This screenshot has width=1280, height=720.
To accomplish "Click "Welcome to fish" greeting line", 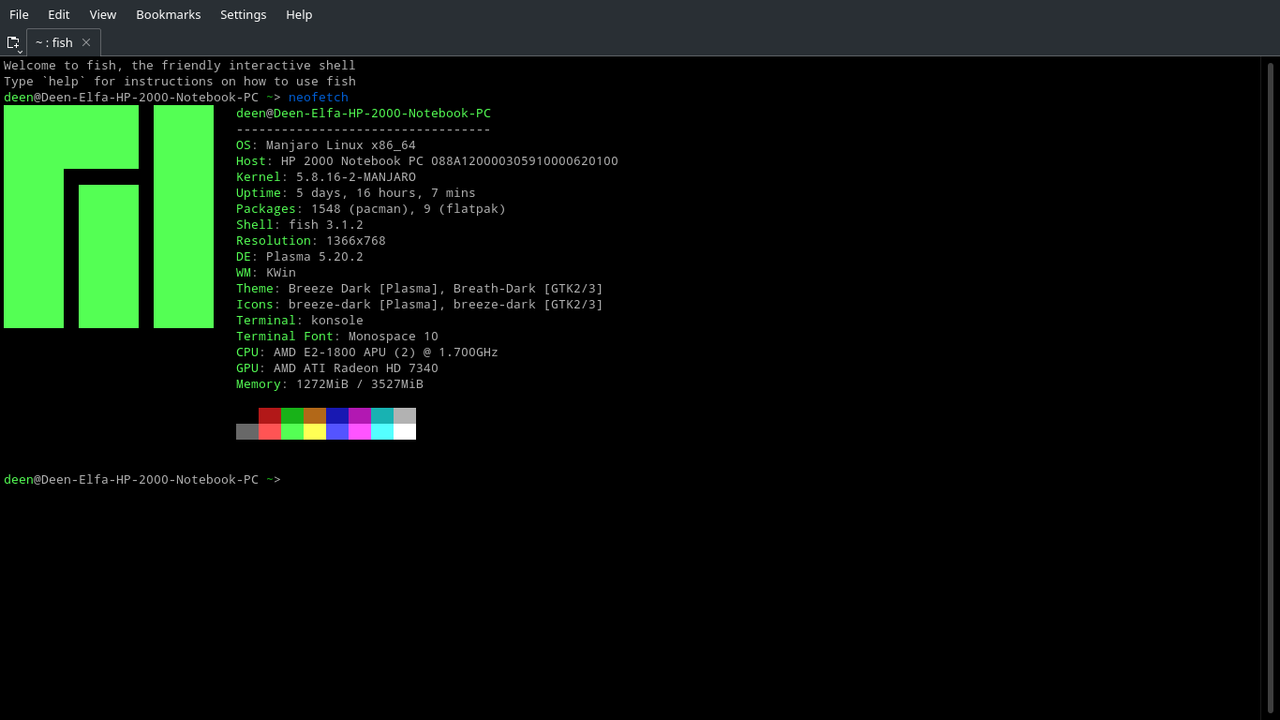I will [180, 65].
